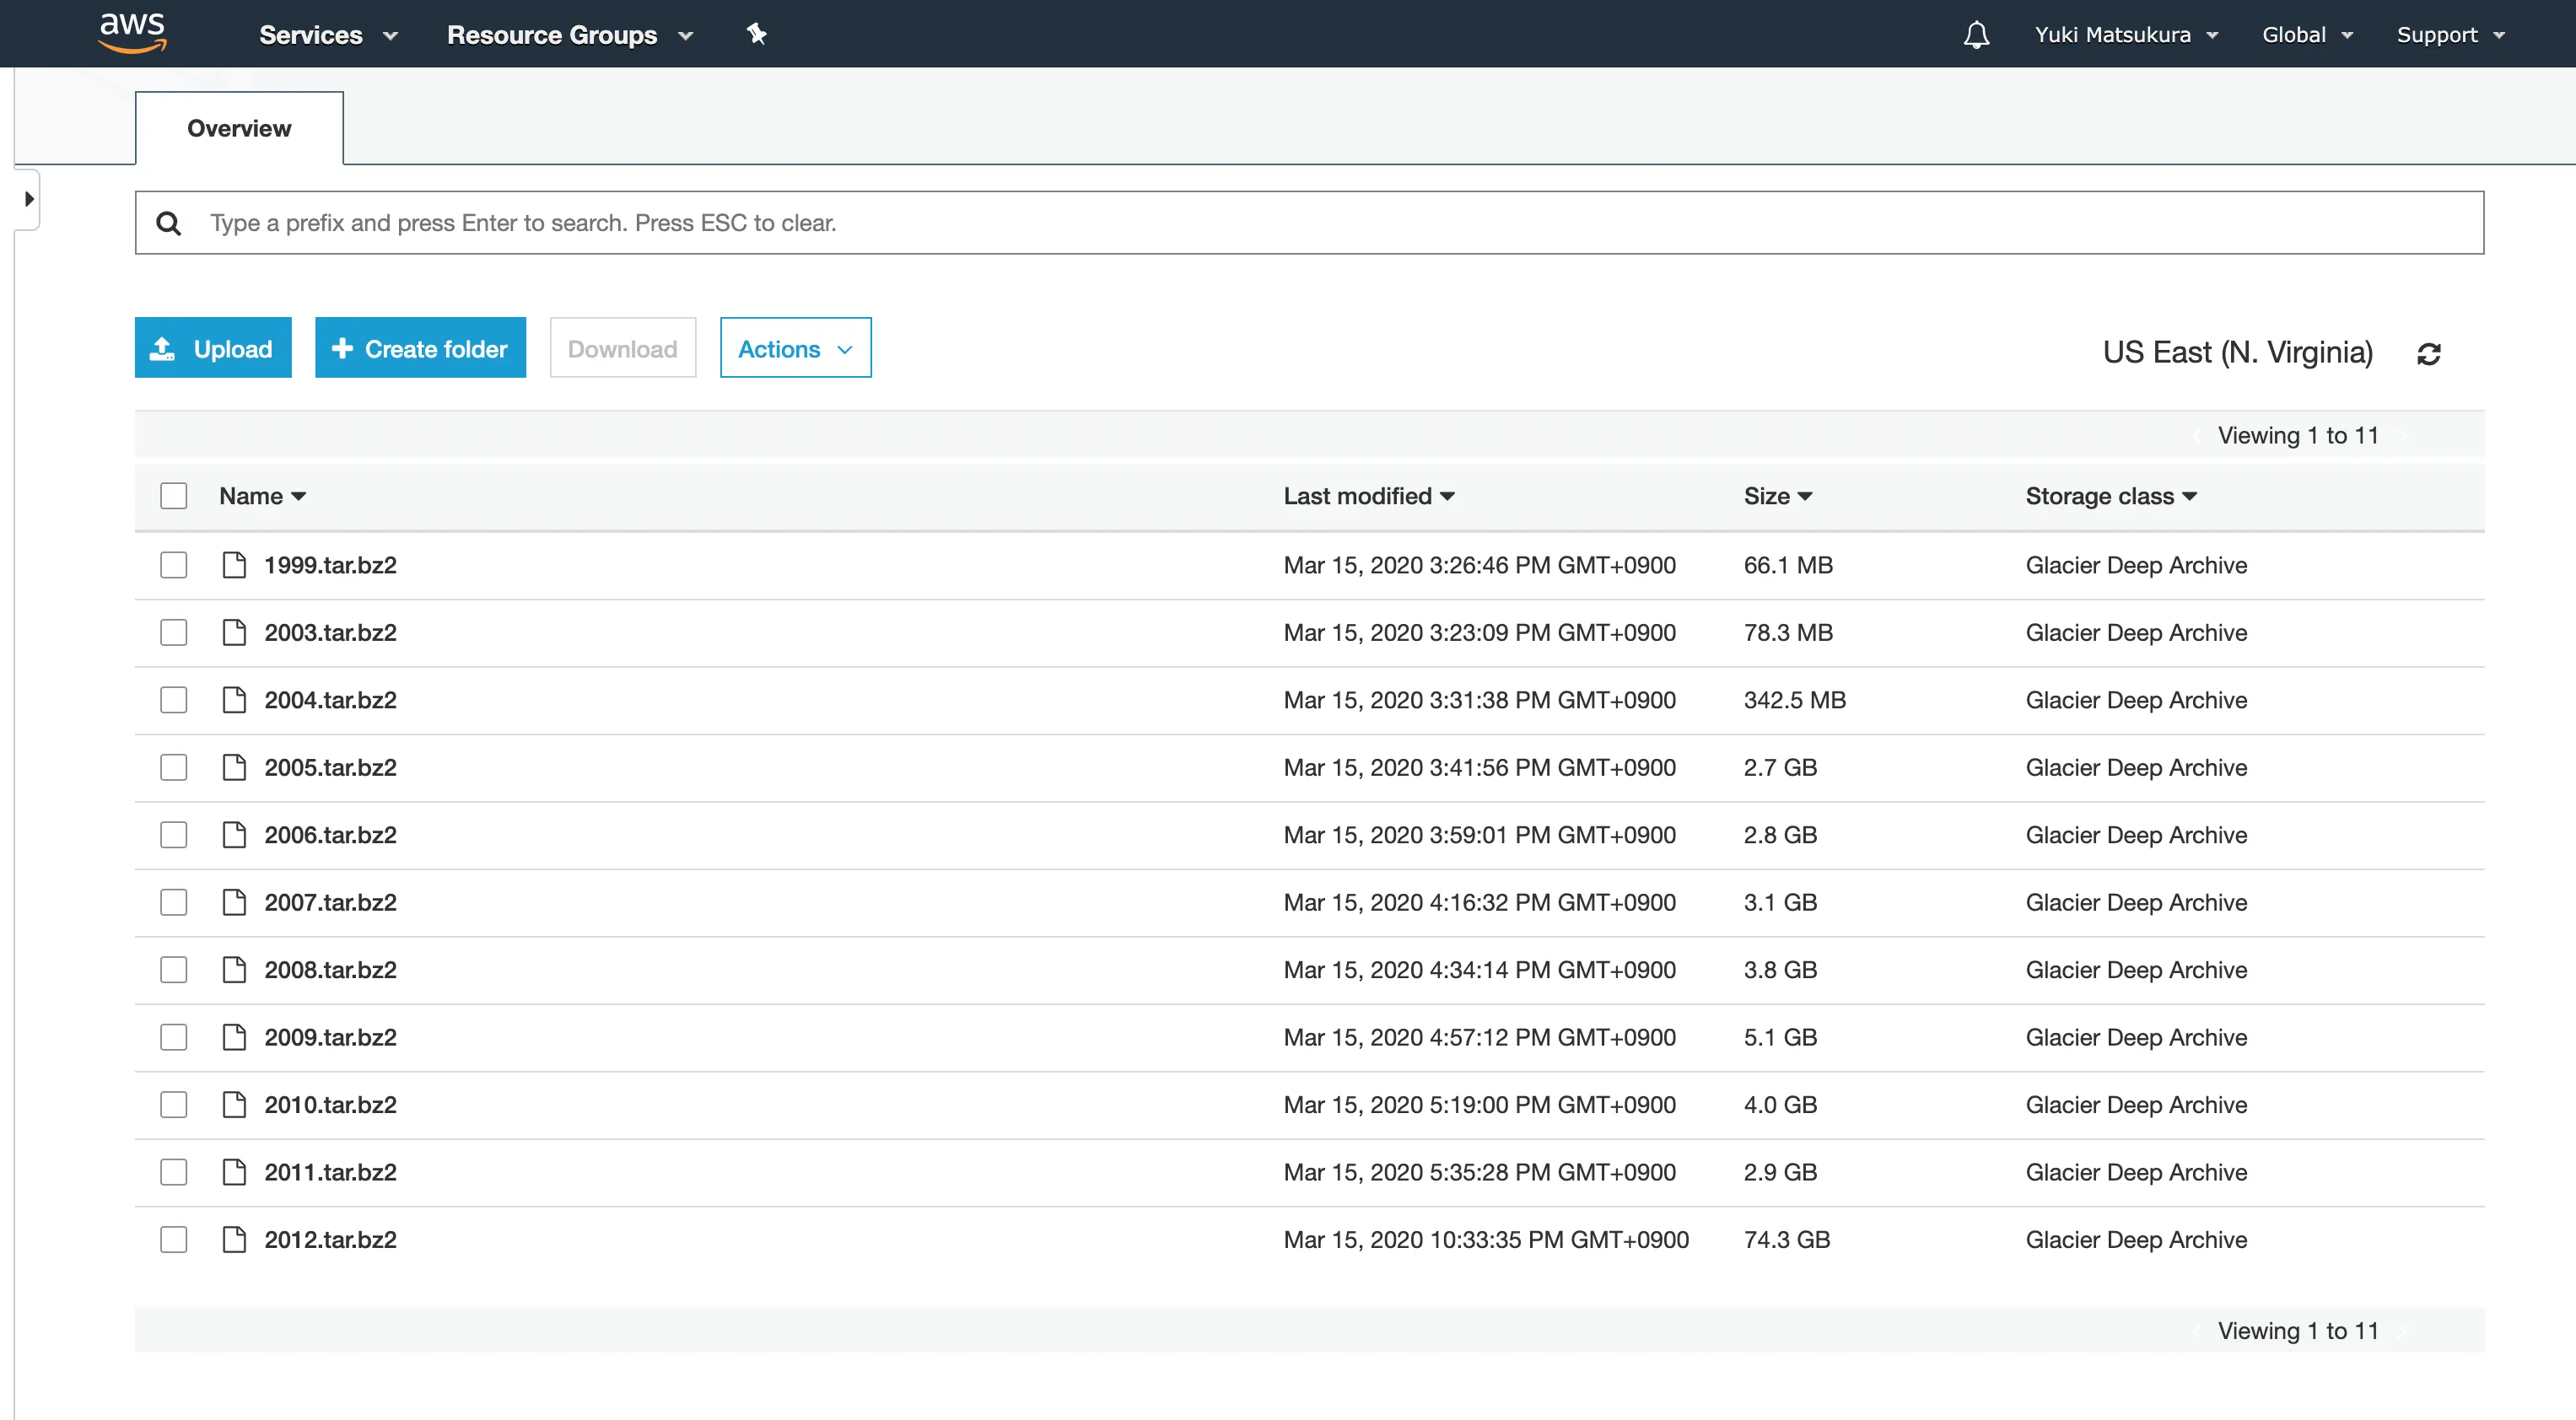
Task: Toggle the select-all checkbox in header
Action: coord(174,496)
